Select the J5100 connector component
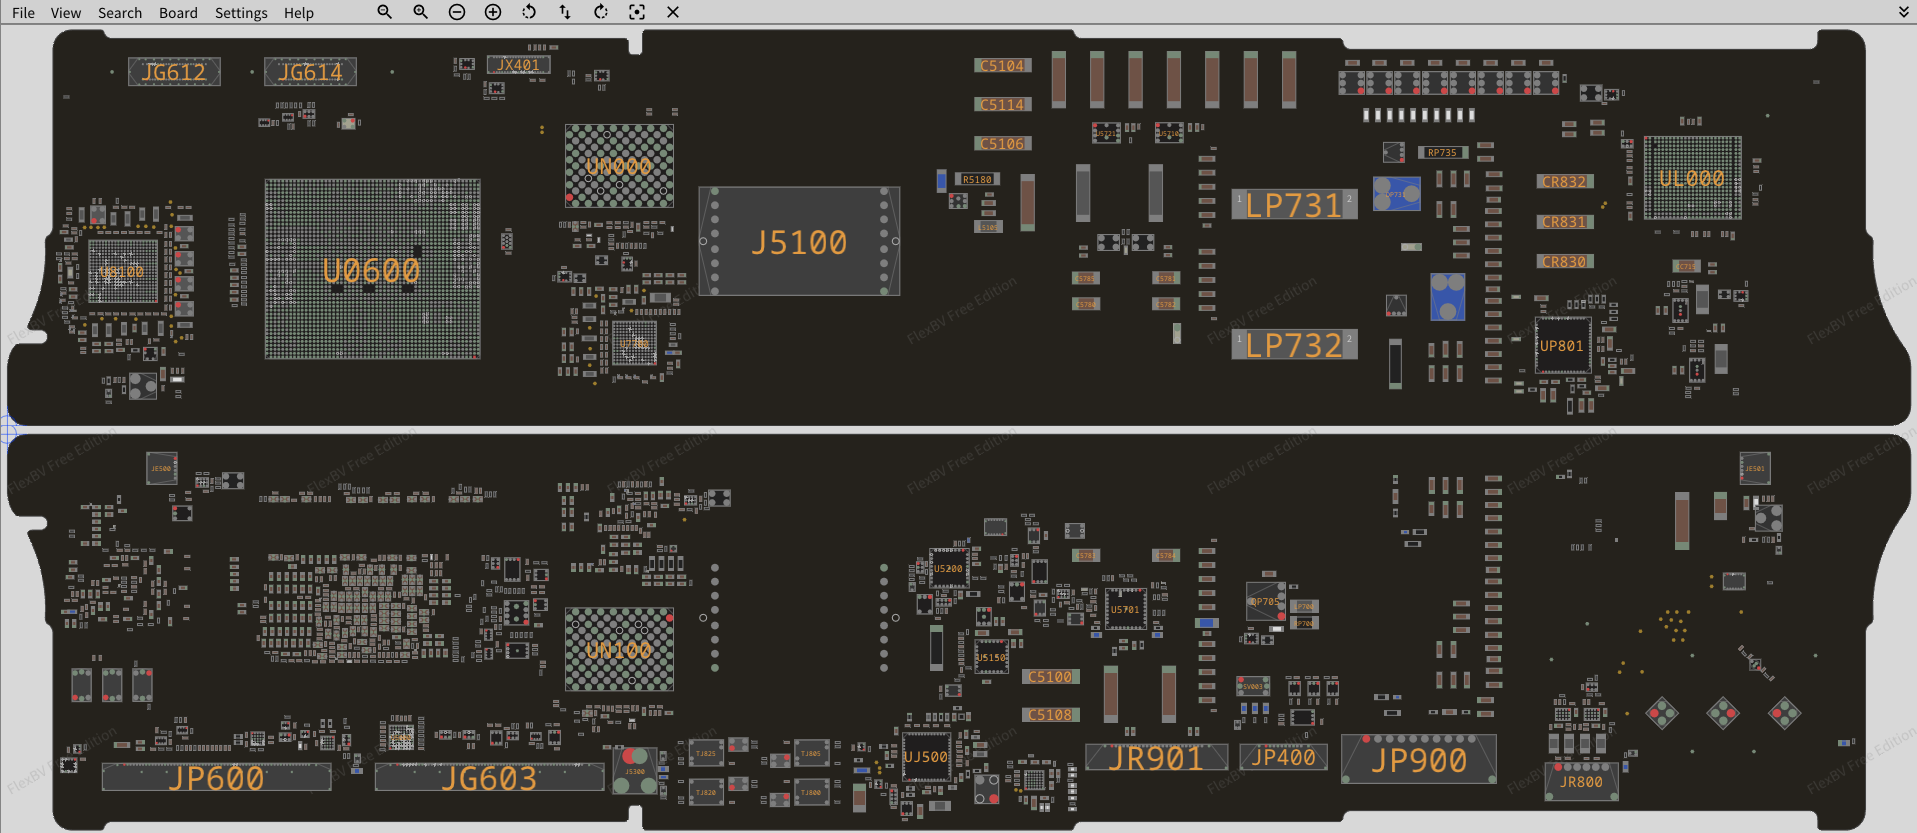This screenshot has height=833, width=1917. pos(799,242)
